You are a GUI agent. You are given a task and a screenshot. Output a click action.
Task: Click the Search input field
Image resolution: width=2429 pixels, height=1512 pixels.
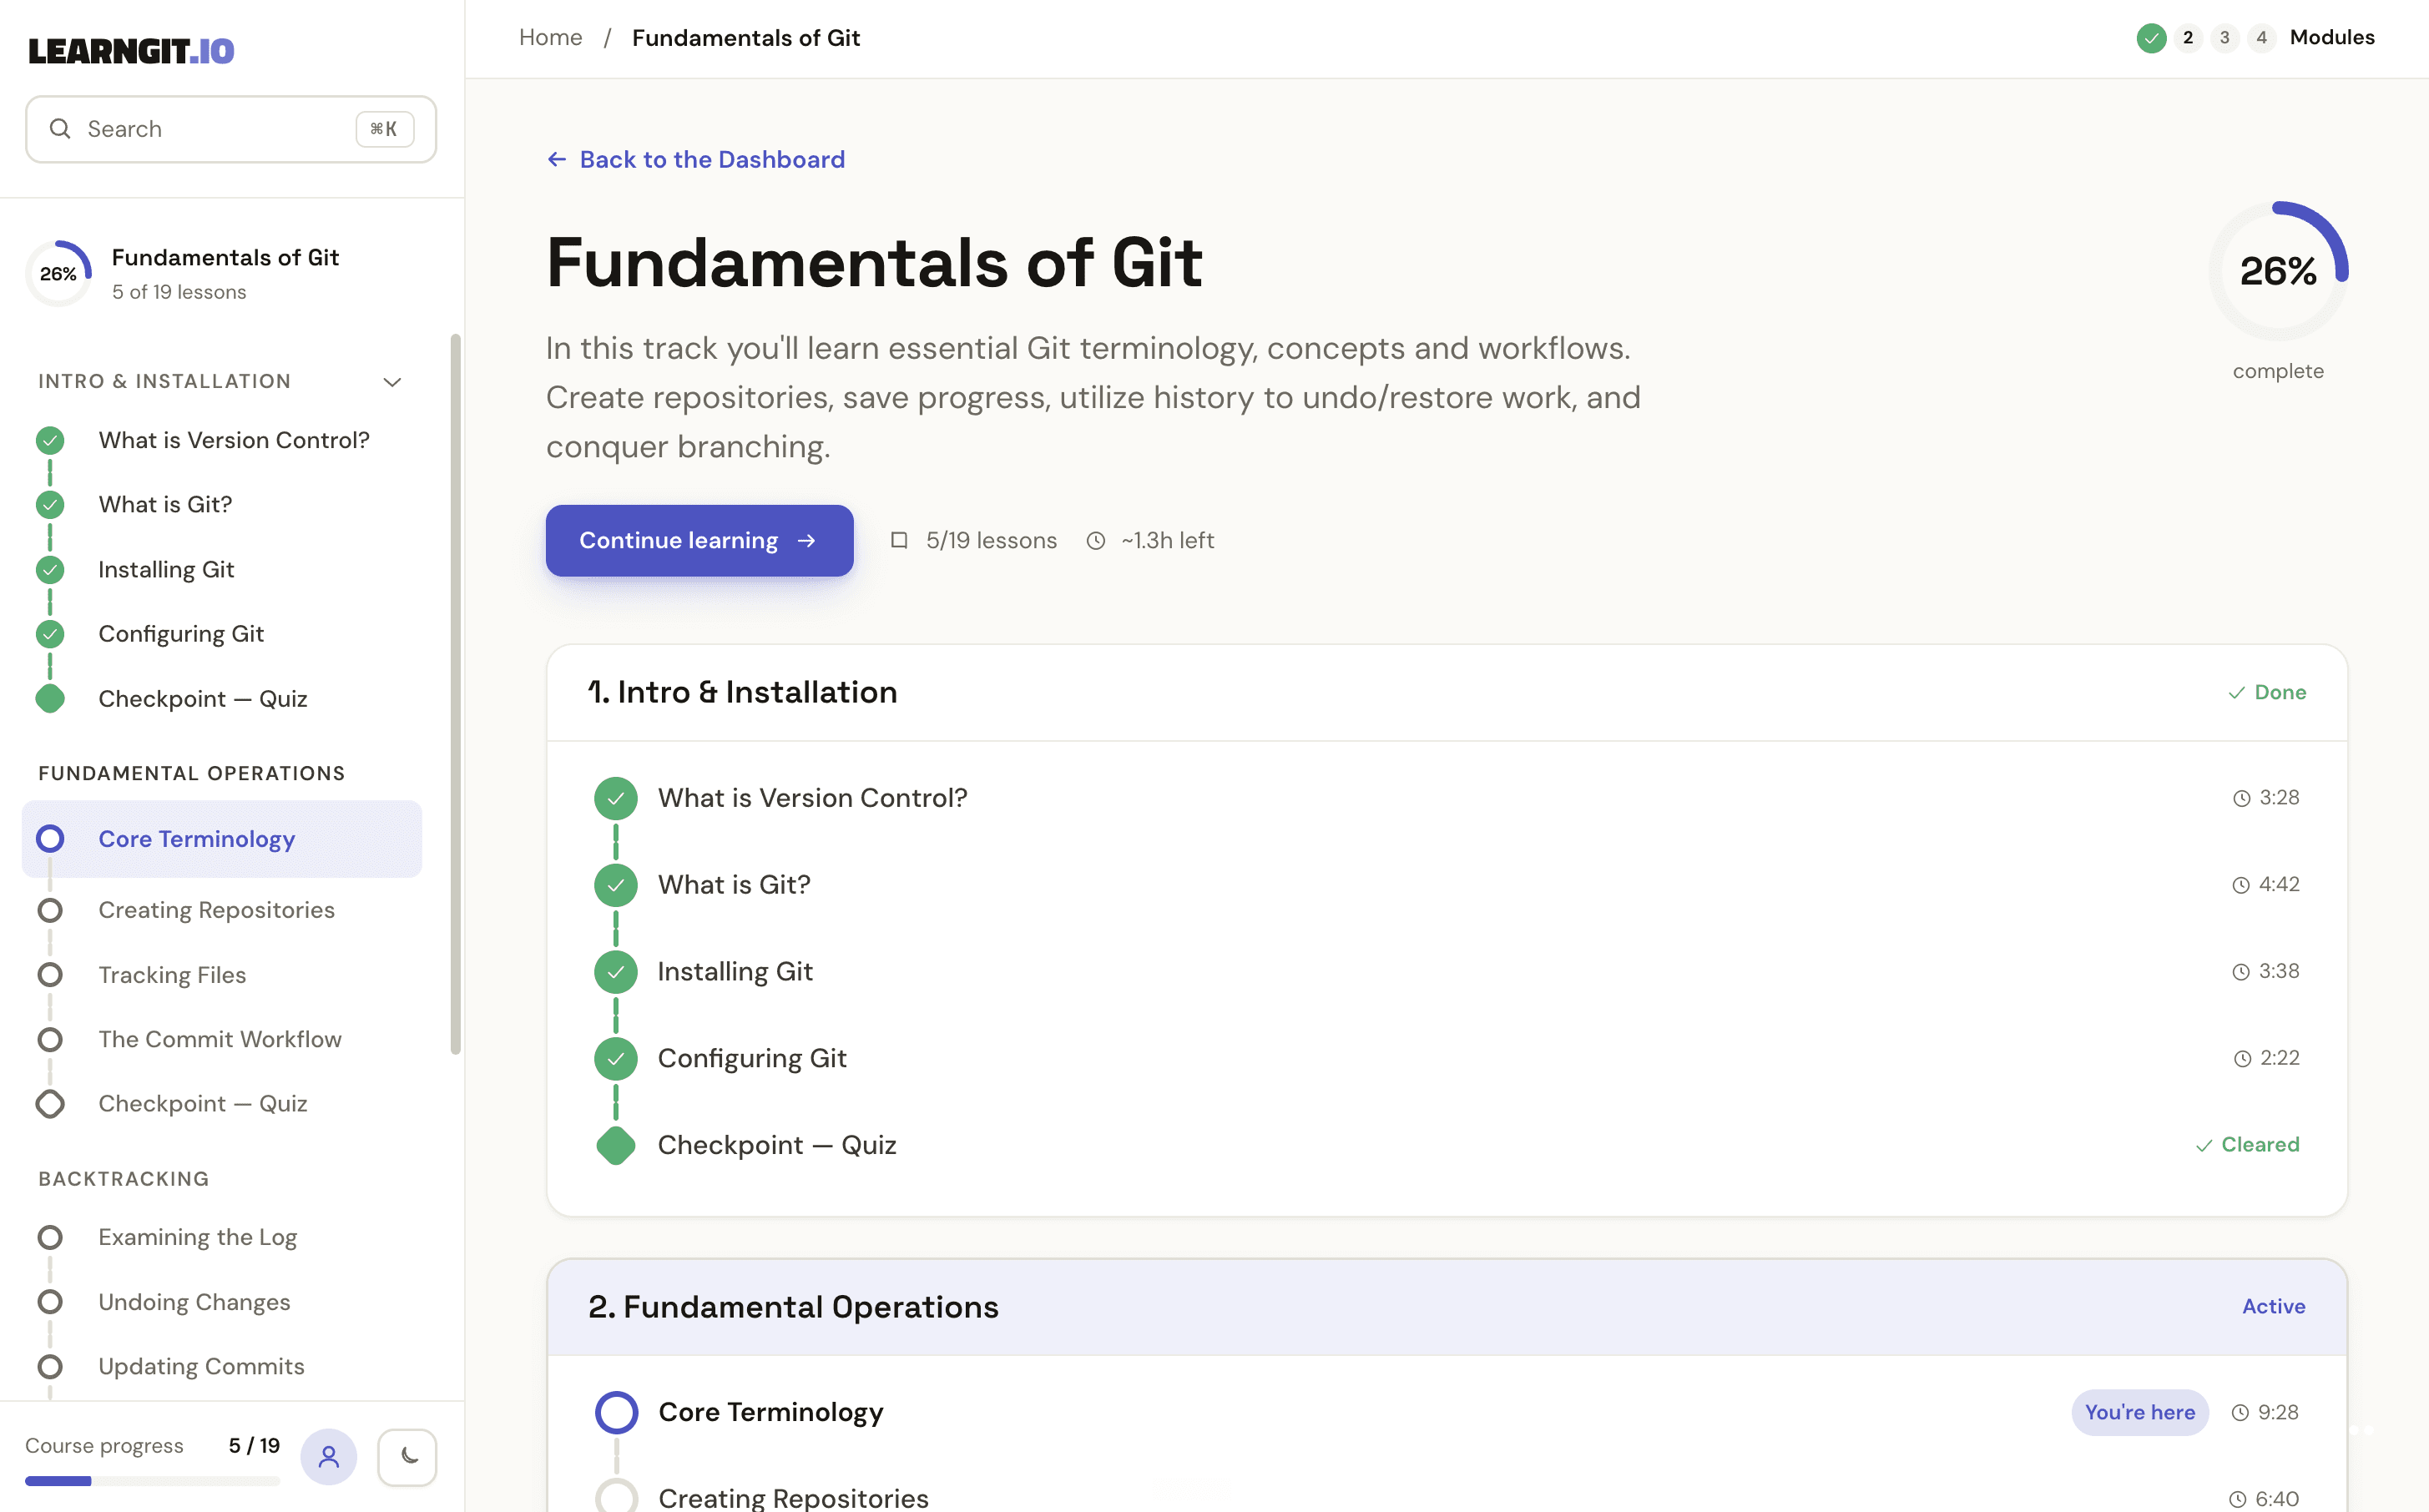tap(231, 129)
